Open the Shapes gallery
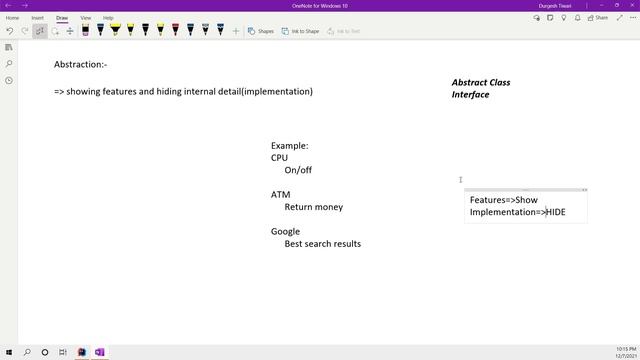Image resolution: width=640 pixels, height=360 pixels. (x=260, y=31)
